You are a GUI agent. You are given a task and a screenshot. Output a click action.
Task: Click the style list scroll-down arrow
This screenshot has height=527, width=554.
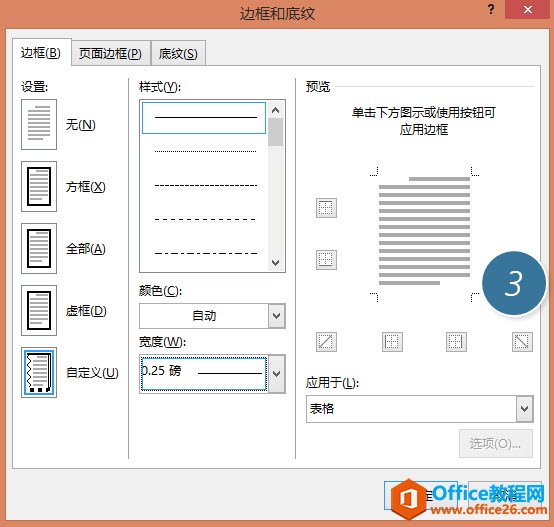tap(276, 262)
